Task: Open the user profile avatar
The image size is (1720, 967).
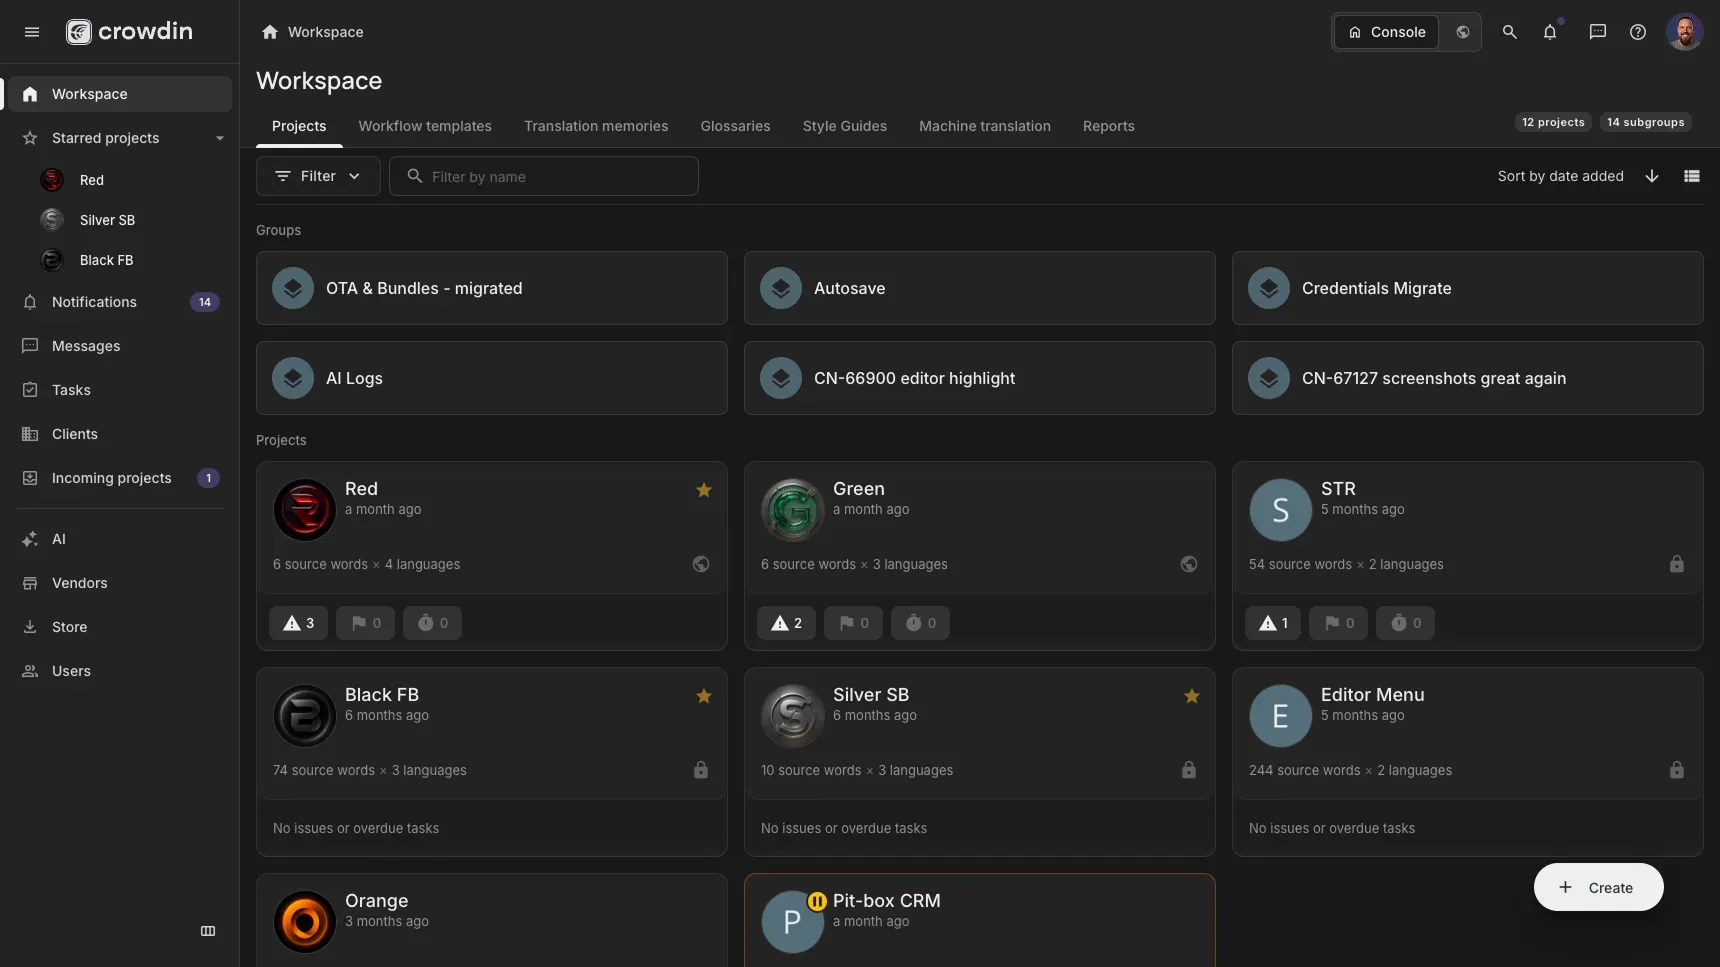Action: click(x=1685, y=32)
